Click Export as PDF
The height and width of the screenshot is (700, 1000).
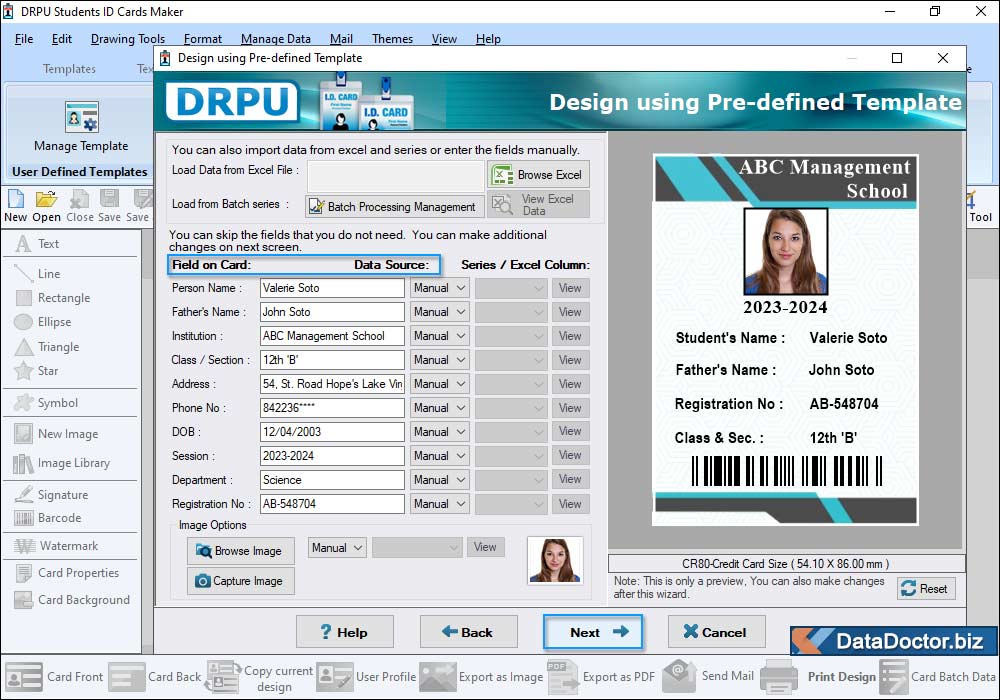(x=601, y=676)
